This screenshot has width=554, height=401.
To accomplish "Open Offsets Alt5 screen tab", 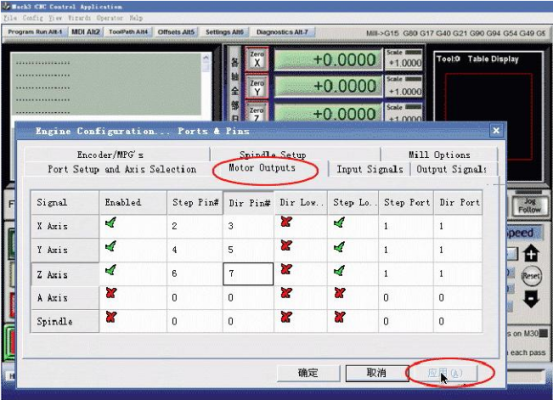I will point(176,32).
